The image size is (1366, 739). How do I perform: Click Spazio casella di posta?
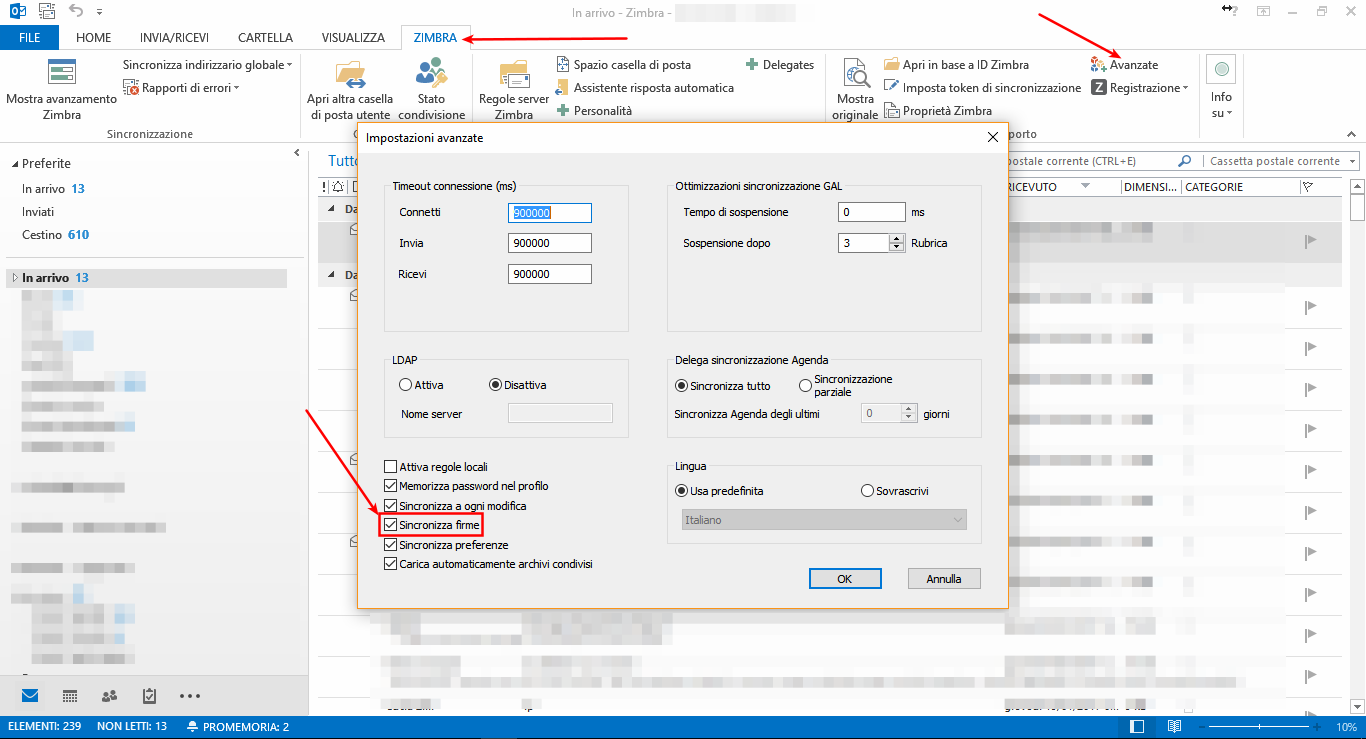point(624,65)
